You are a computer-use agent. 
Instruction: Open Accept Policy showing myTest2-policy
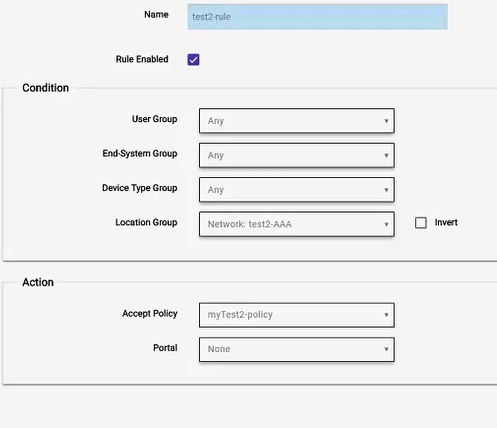(297, 315)
